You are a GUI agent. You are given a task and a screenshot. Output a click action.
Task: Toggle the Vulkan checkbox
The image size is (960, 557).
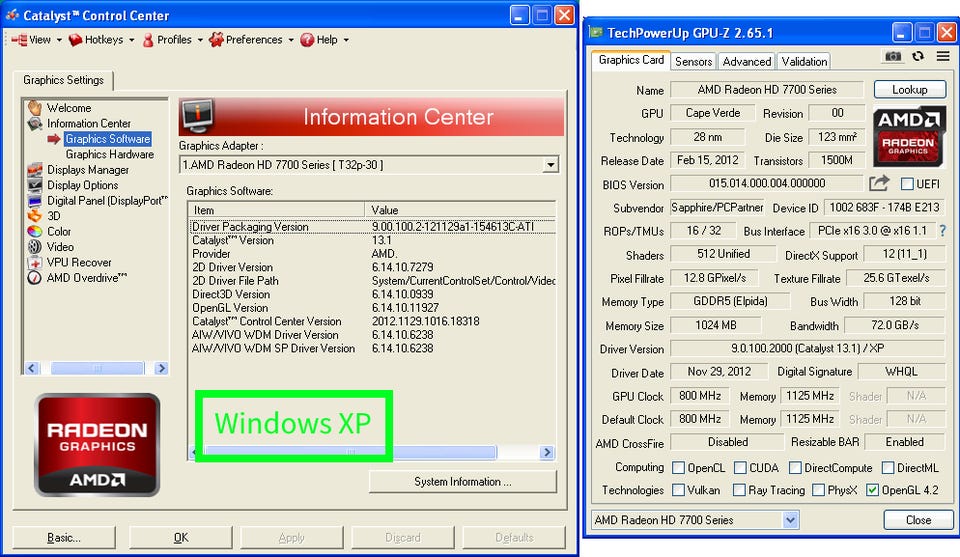(678, 490)
